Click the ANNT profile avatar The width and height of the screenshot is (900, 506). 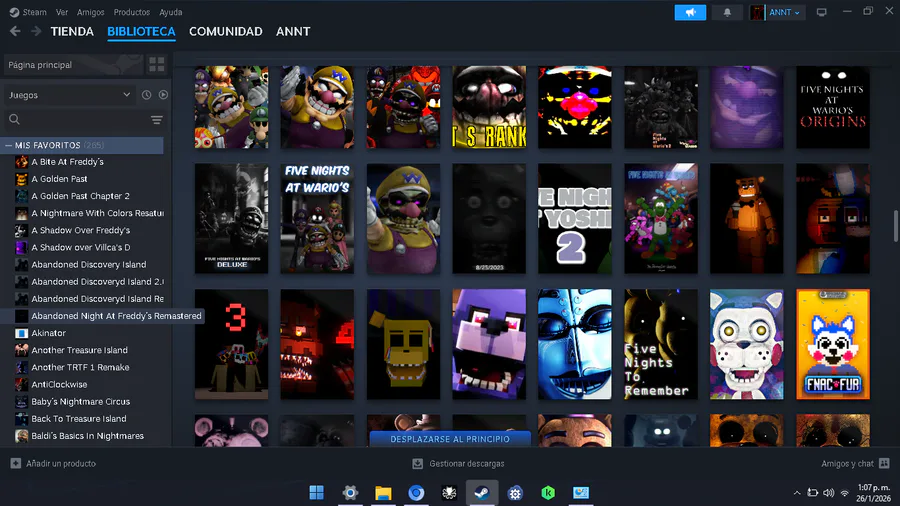(757, 12)
